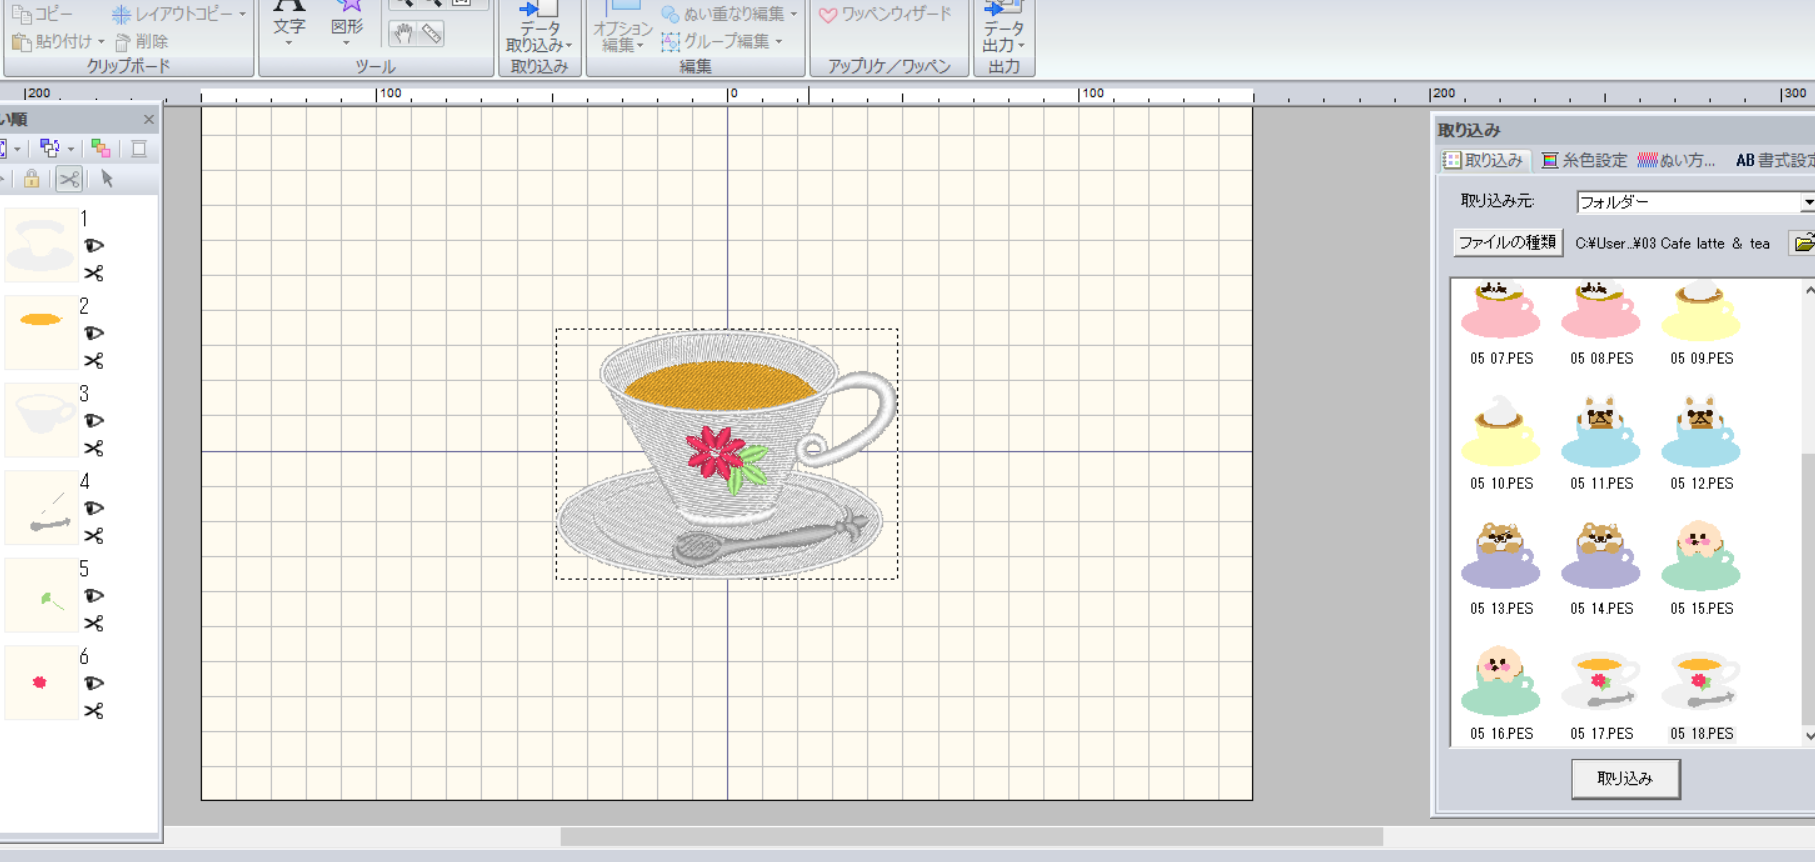Screen dimensions: 1815x862
Task: Toggle scissors trim on sewing order item 4
Action: [x=94, y=536]
